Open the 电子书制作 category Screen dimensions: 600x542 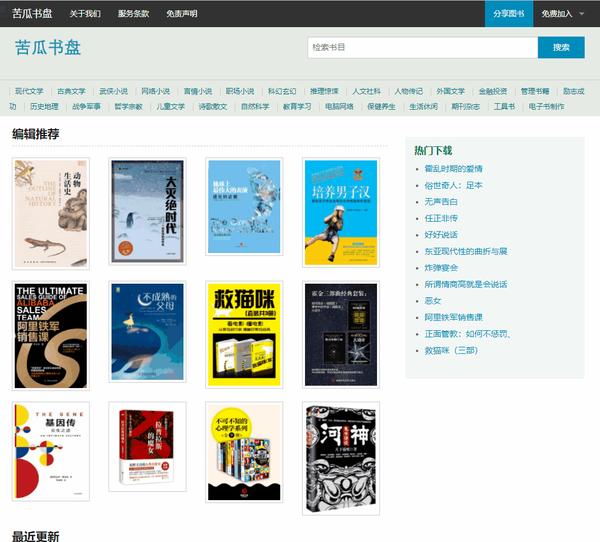546,106
